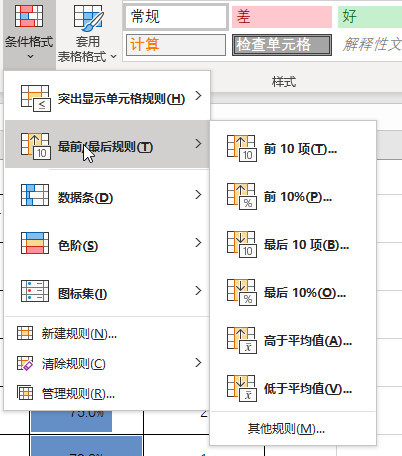Select 低于平均值(V)... rule
This screenshot has height=456, width=402.
tap(293, 388)
